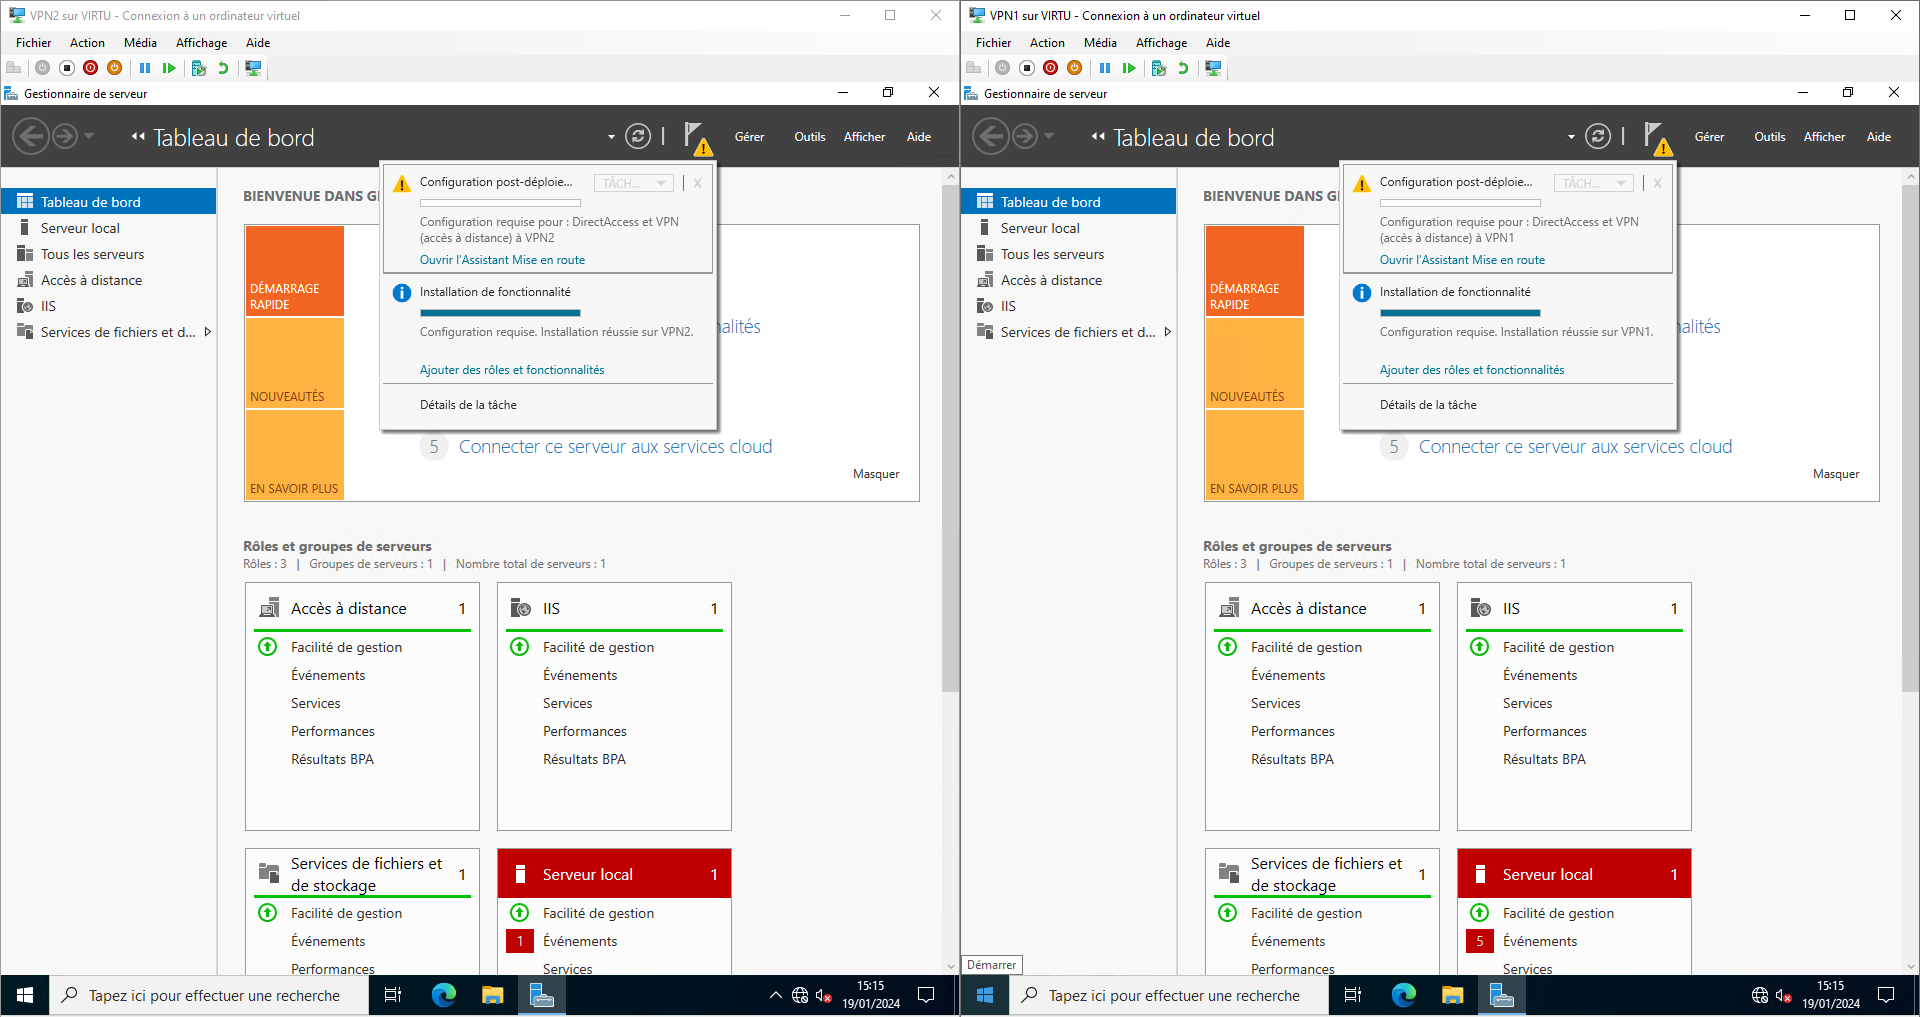The width and height of the screenshot is (1920, 1017).
Task: Click Ouvrir l'Assistant Mise en route on VPN2
Action: point(502,260)
